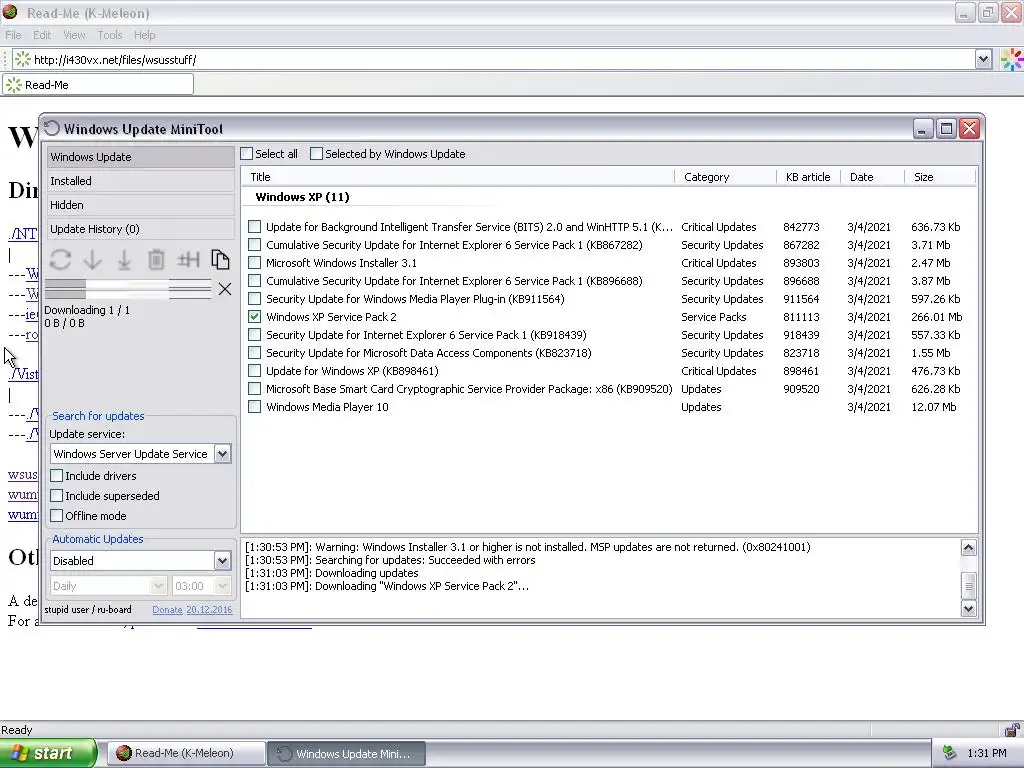Click the log scrollbar down arrow

coord(968,608)
